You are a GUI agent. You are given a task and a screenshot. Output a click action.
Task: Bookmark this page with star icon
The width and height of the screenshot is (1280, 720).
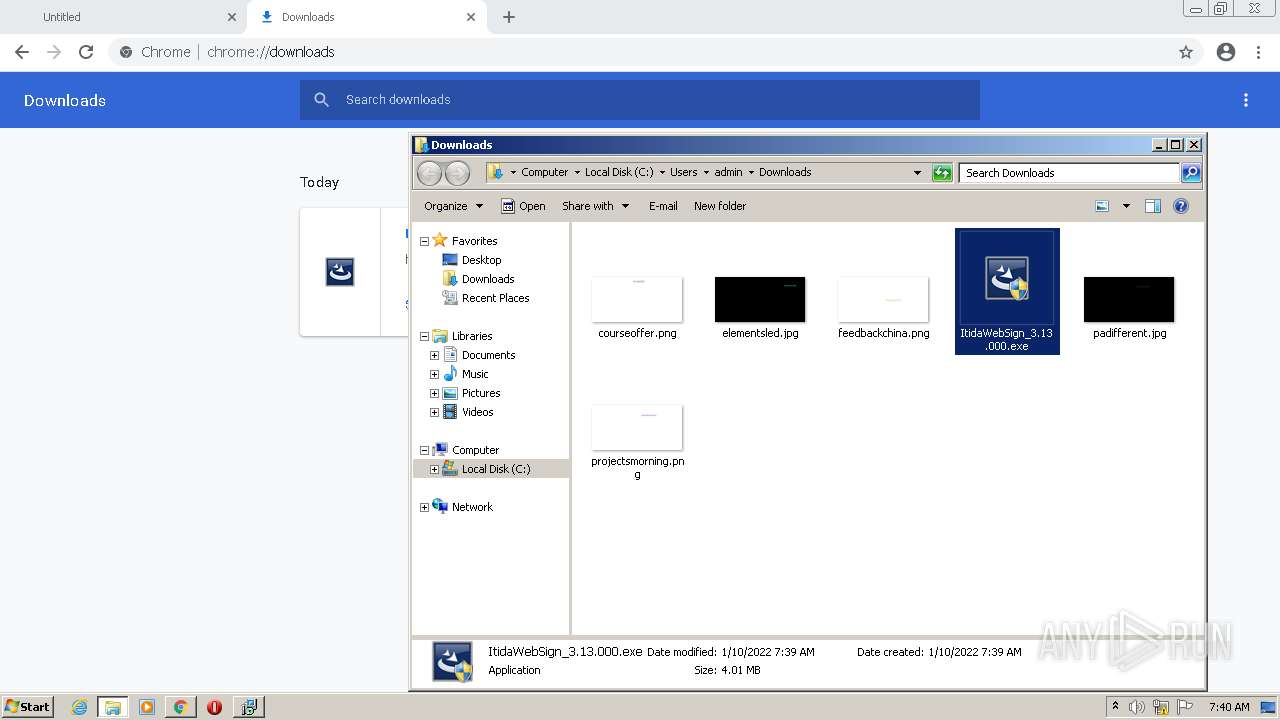coord(1186,52)
